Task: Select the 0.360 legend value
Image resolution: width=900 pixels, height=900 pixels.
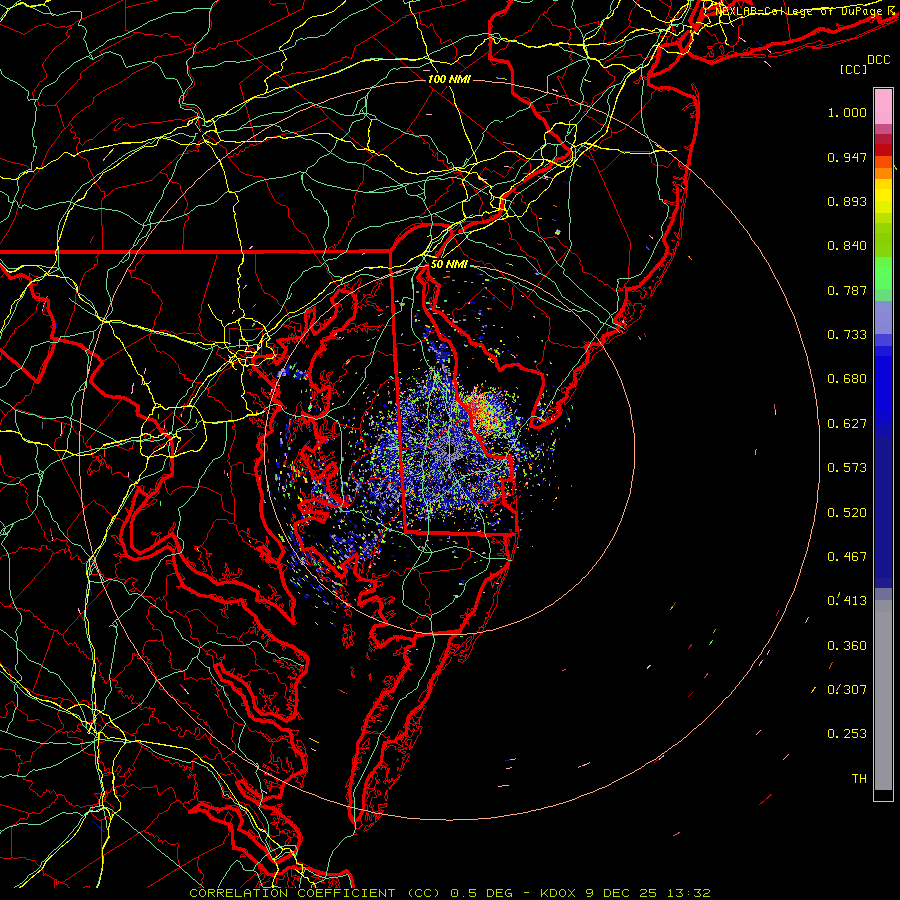Action: (847, 646)
